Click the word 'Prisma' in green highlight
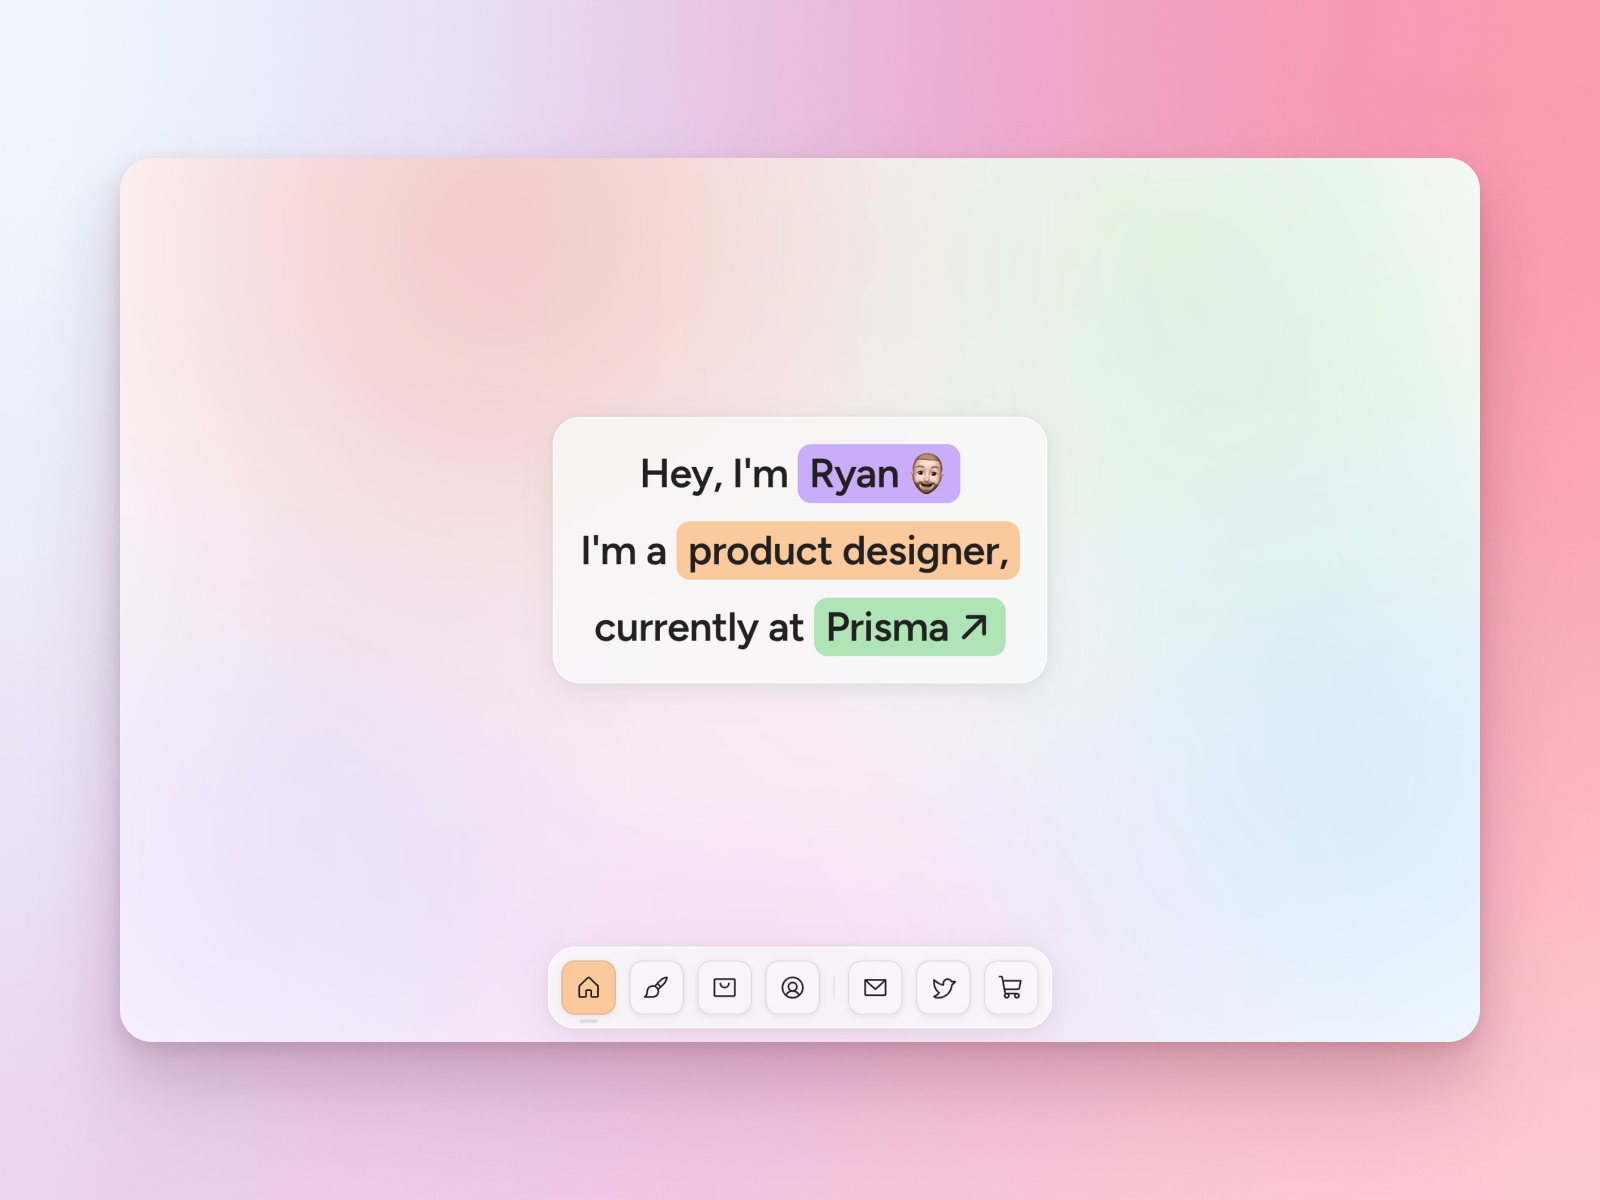Image resolution: width=1600 pixels, height=1200 pixels. coord(887,628)
